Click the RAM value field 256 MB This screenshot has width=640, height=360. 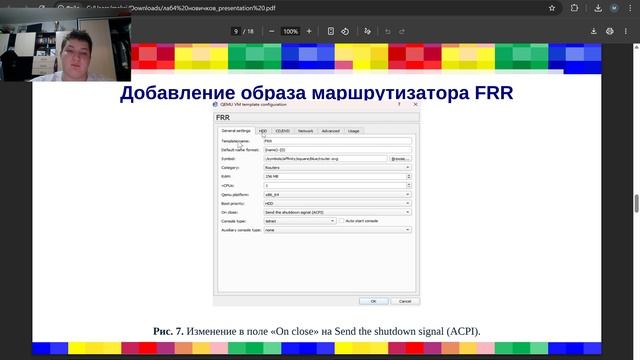point(335,176)
